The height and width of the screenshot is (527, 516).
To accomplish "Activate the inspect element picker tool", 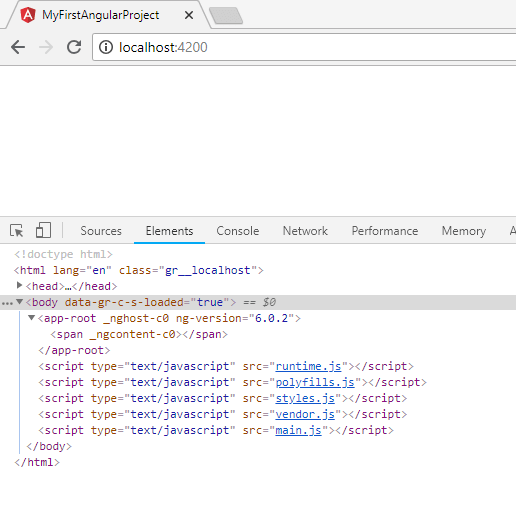I will click(16, 231).
